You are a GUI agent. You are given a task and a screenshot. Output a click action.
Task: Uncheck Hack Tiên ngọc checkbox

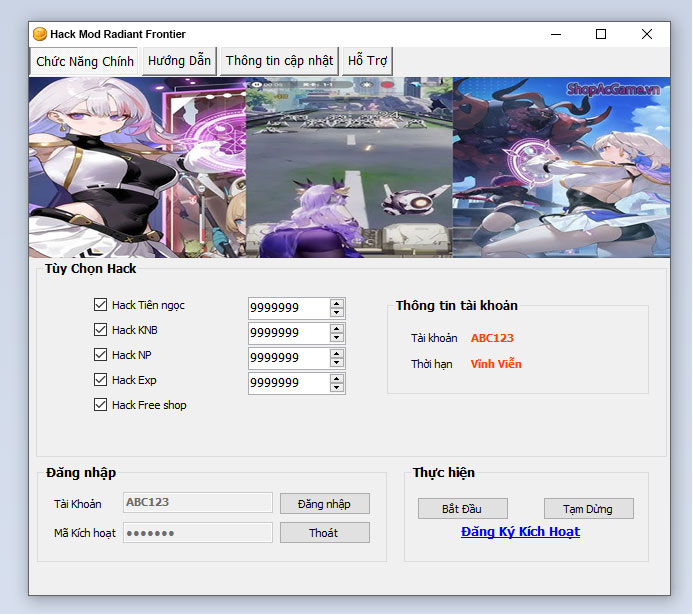click(100, 305)
